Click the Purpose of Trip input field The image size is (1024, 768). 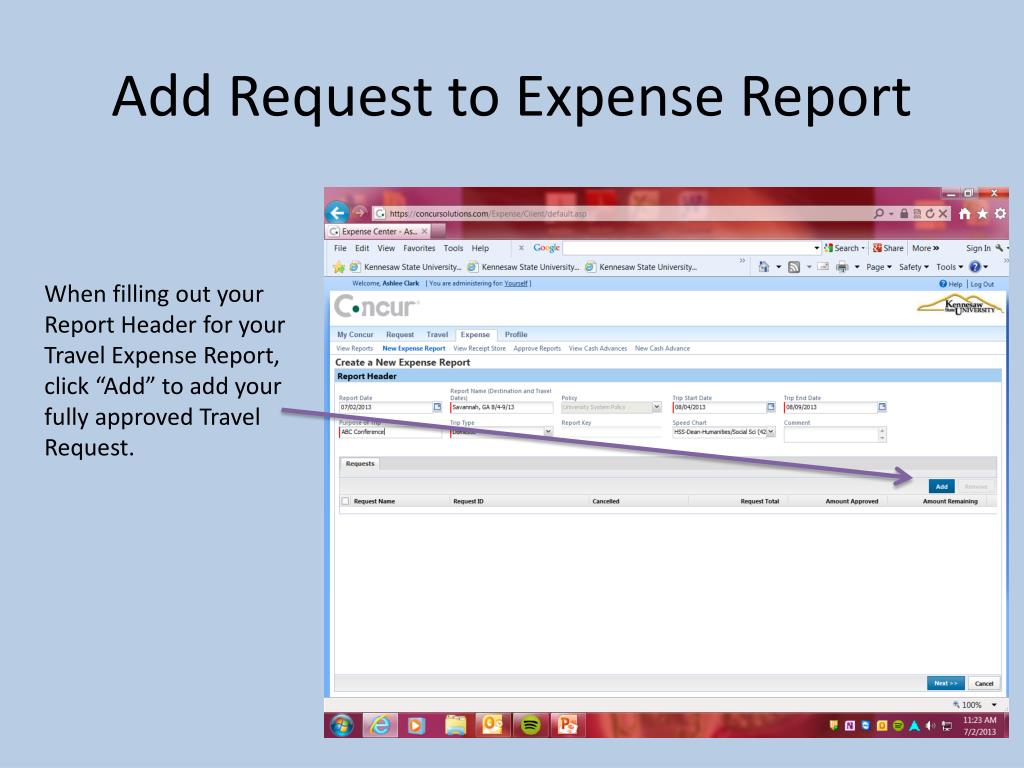point(390,432)
